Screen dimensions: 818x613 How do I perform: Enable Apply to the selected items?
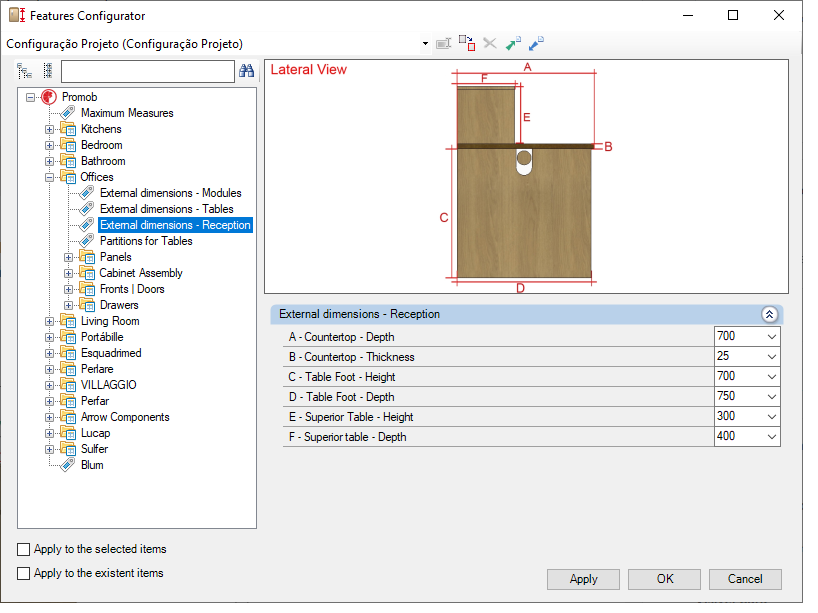point(23,549)
